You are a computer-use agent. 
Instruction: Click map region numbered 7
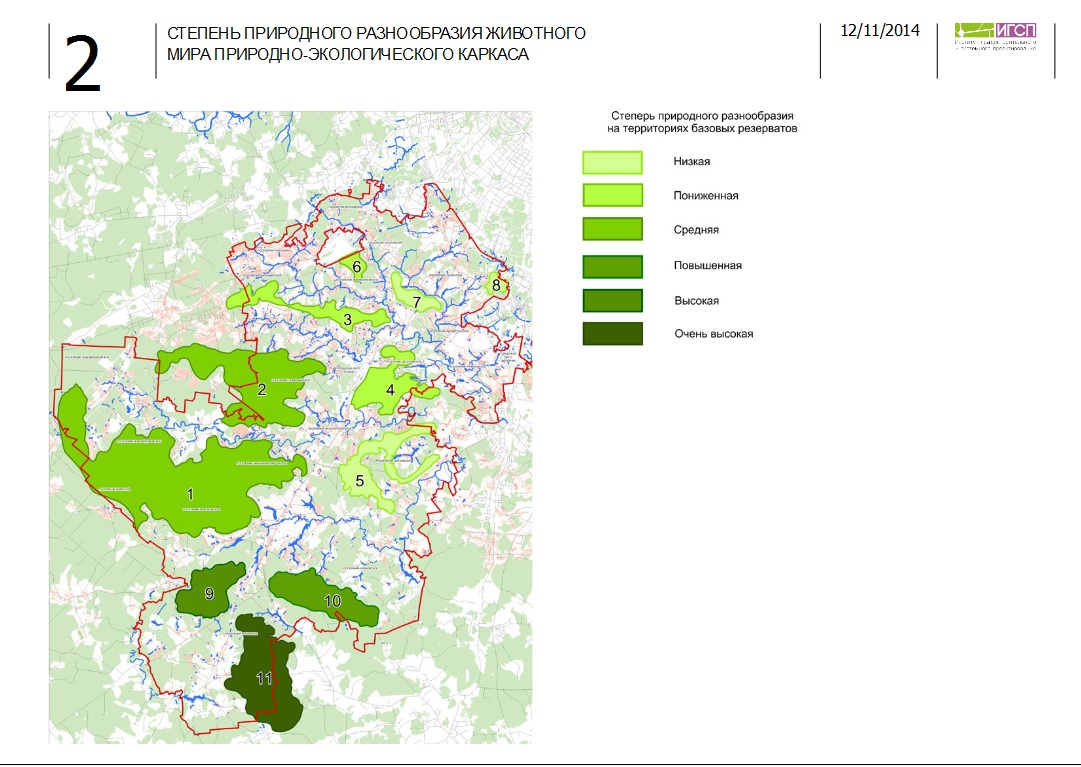tap(416, 301)
